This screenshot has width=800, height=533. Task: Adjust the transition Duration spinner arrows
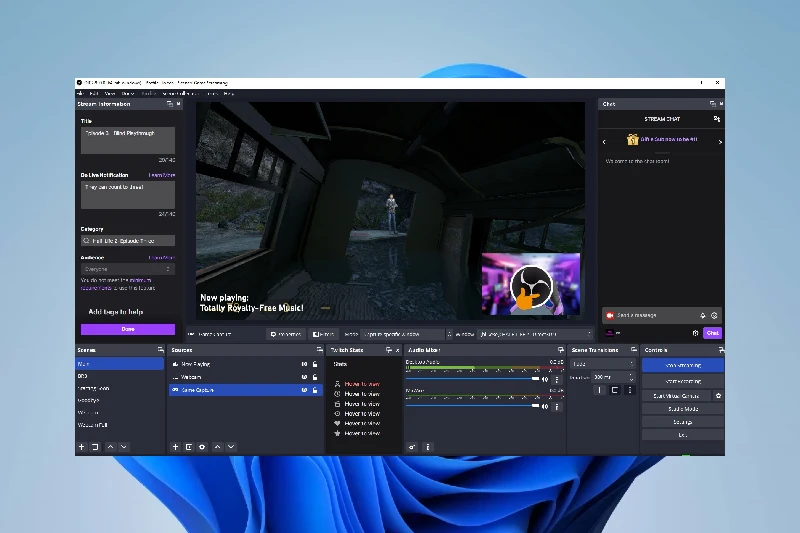(x=631, y=377)
